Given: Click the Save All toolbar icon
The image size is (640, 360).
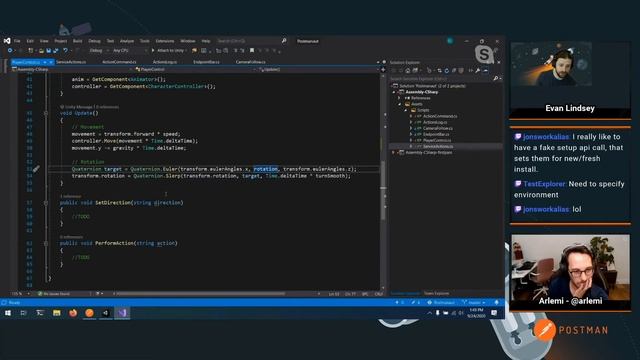Looking at the screenshot, I should coord(56,51).
